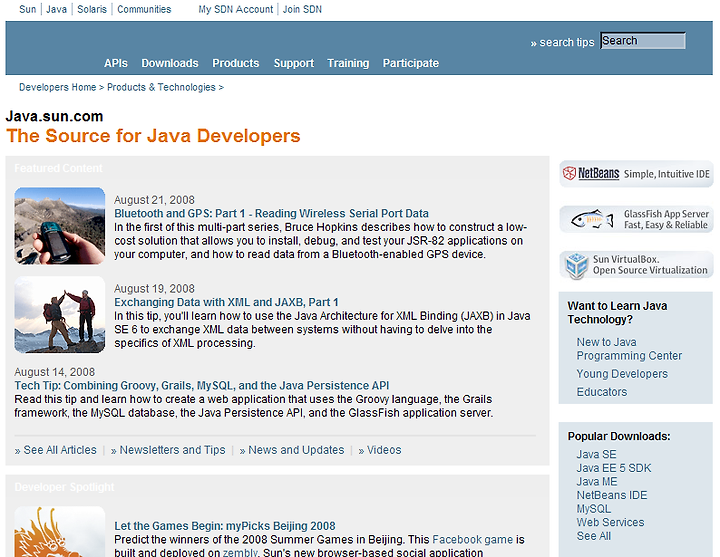This screenshot has width=720, height=557.
Task: Click the August 14, 2008 date text
Action: 55,372
